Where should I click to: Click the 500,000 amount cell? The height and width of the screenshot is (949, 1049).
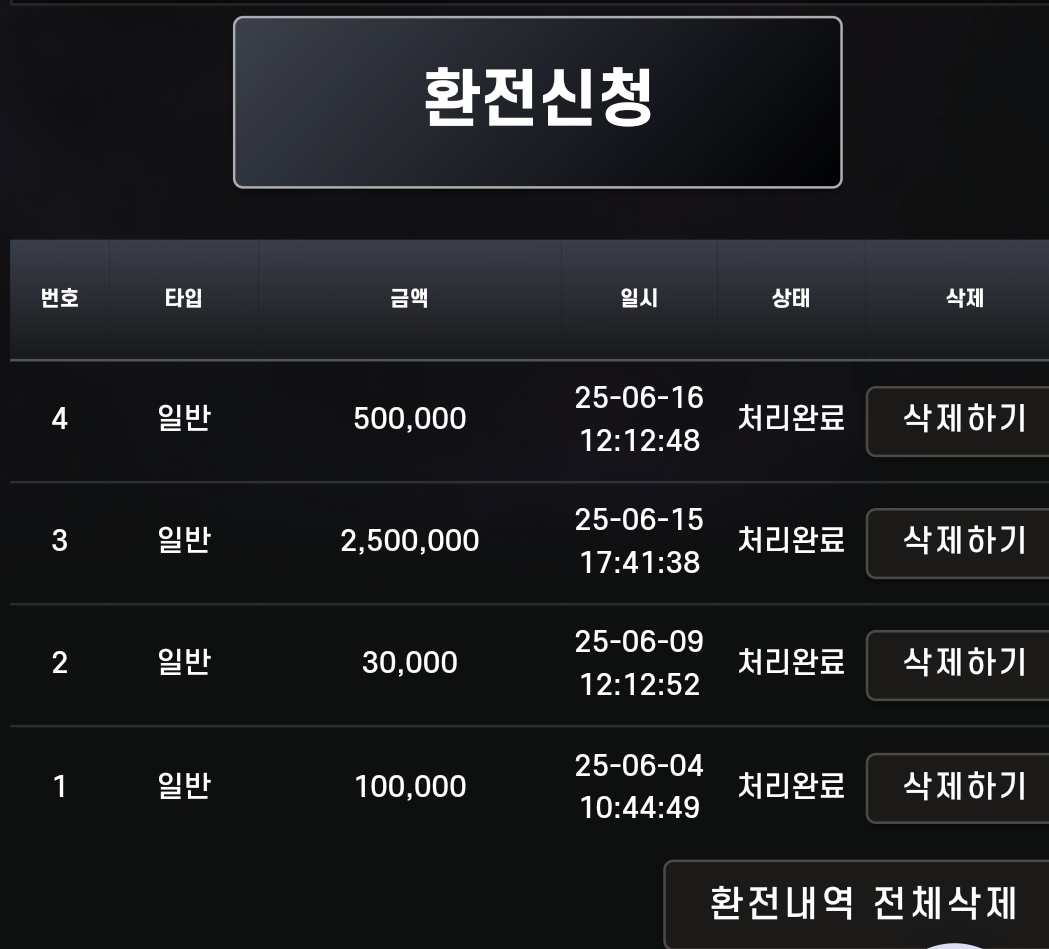click(x=409, y=419)
